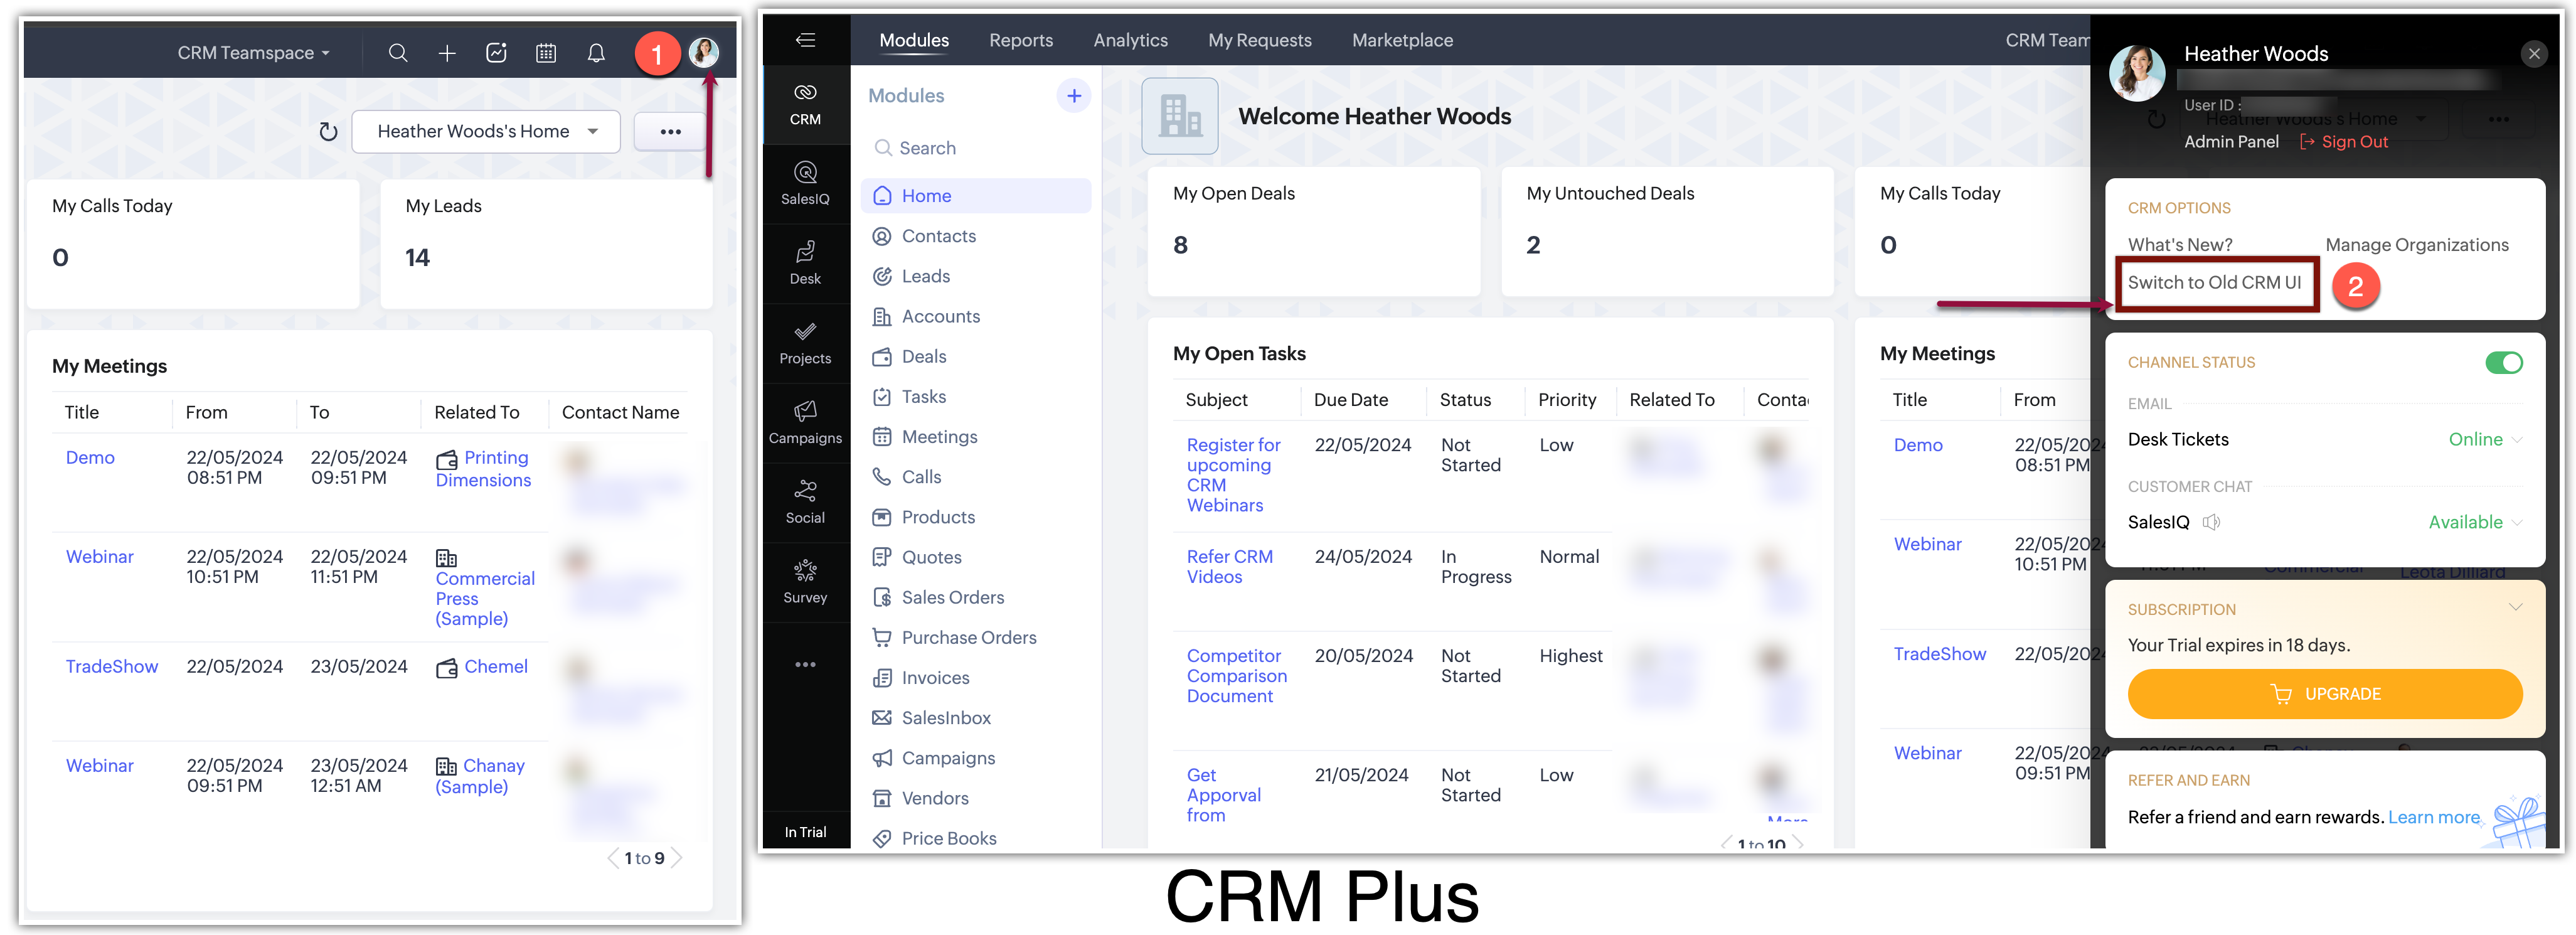Image resolution: width=2576 pixels, height=935 pixels.
Task: Click Learn more in Refer and Earn
Action: [x=2433, y=817]
